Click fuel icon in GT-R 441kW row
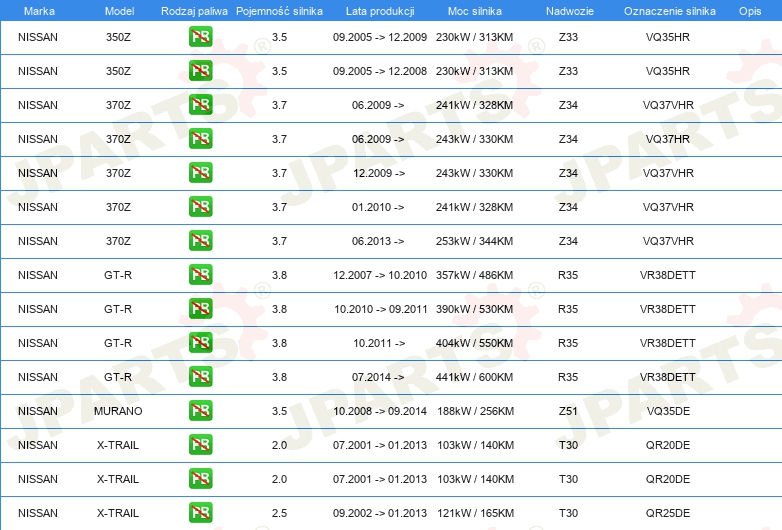The height and width of the screenshot is (530, 782). (200, 376)
